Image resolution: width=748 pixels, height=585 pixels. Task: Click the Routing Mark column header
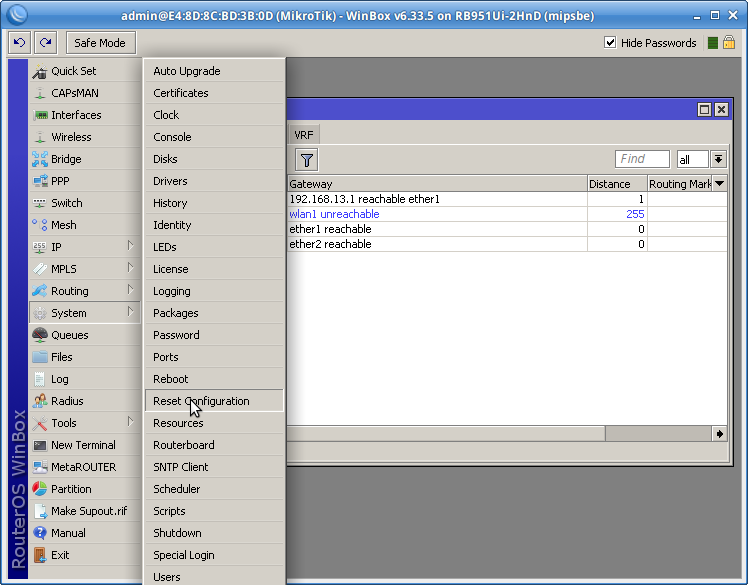pos(680,184)
